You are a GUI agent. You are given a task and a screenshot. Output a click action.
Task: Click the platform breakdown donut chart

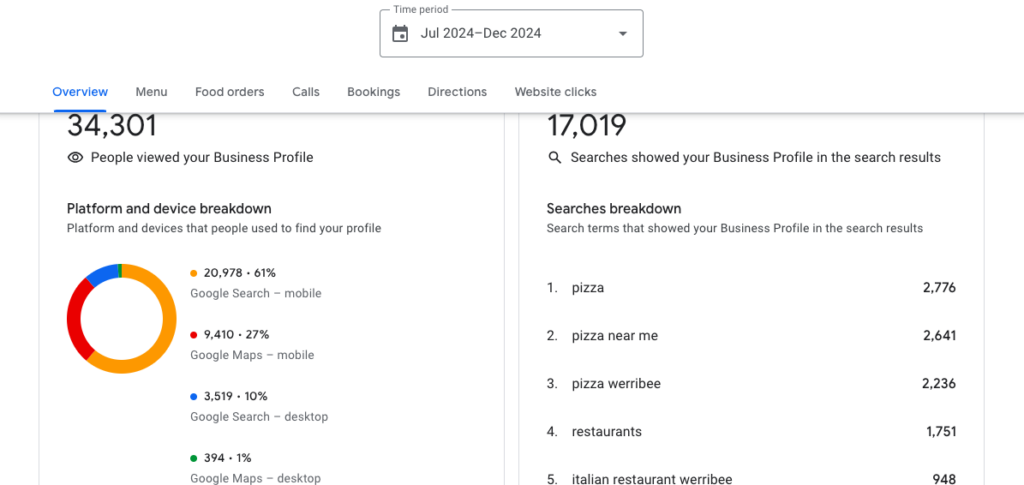point(121,319)
